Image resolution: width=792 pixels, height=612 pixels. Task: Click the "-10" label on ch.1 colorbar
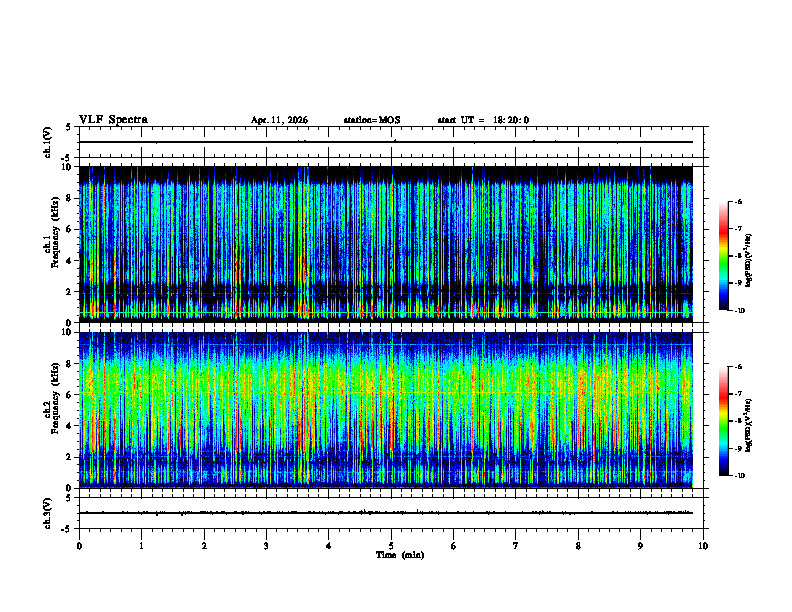[740, 311]
